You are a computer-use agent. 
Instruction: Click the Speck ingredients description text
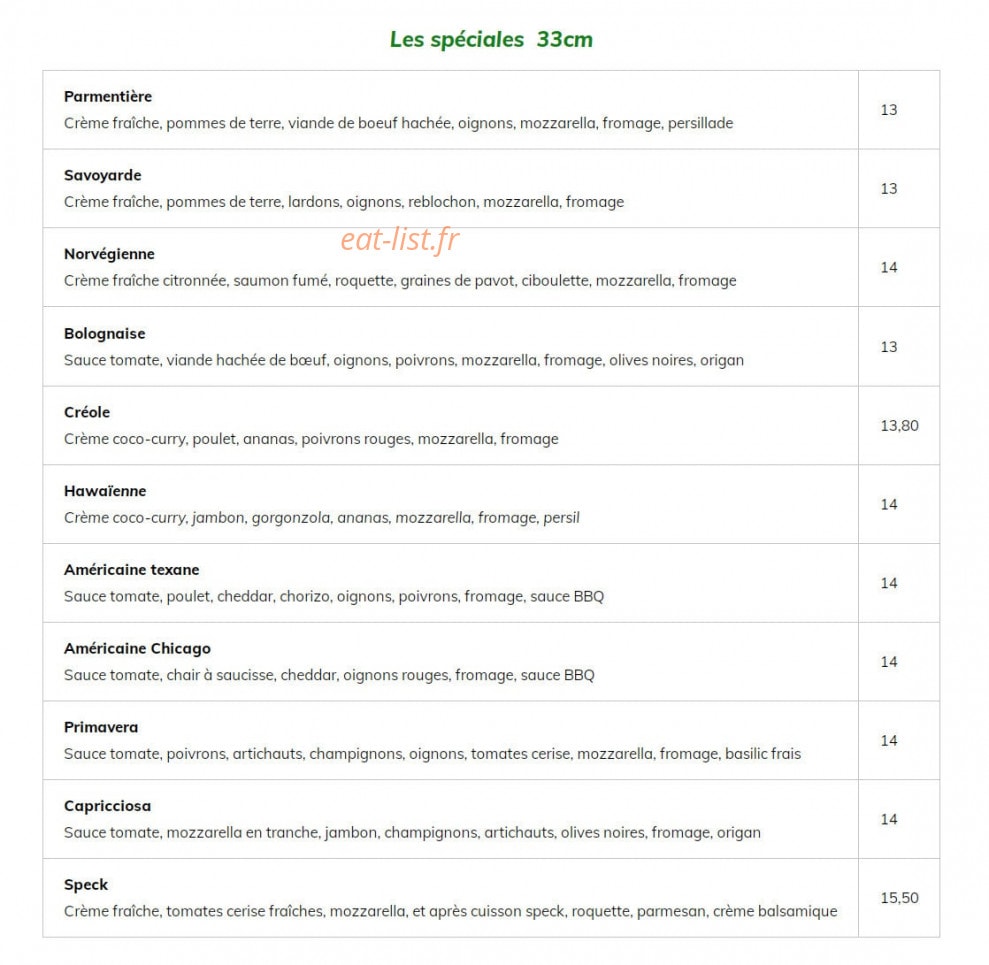click(x=450, y=911)
